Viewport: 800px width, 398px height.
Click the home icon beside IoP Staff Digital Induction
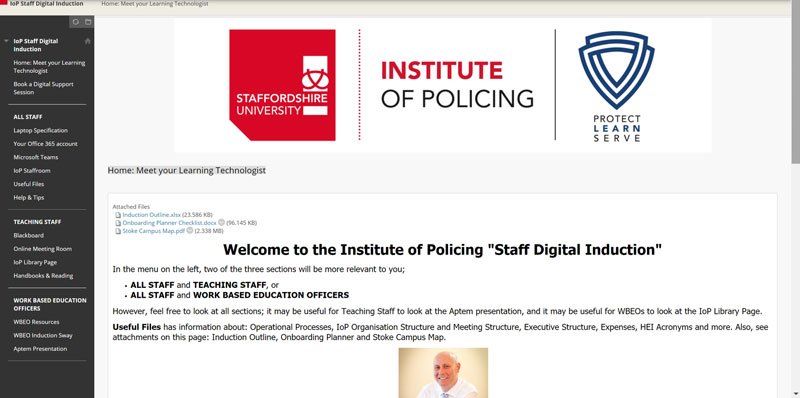[88, 41]
